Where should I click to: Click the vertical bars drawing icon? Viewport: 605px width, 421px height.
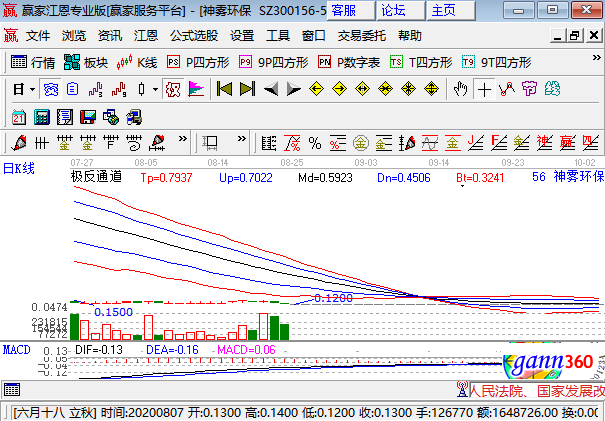41,143
